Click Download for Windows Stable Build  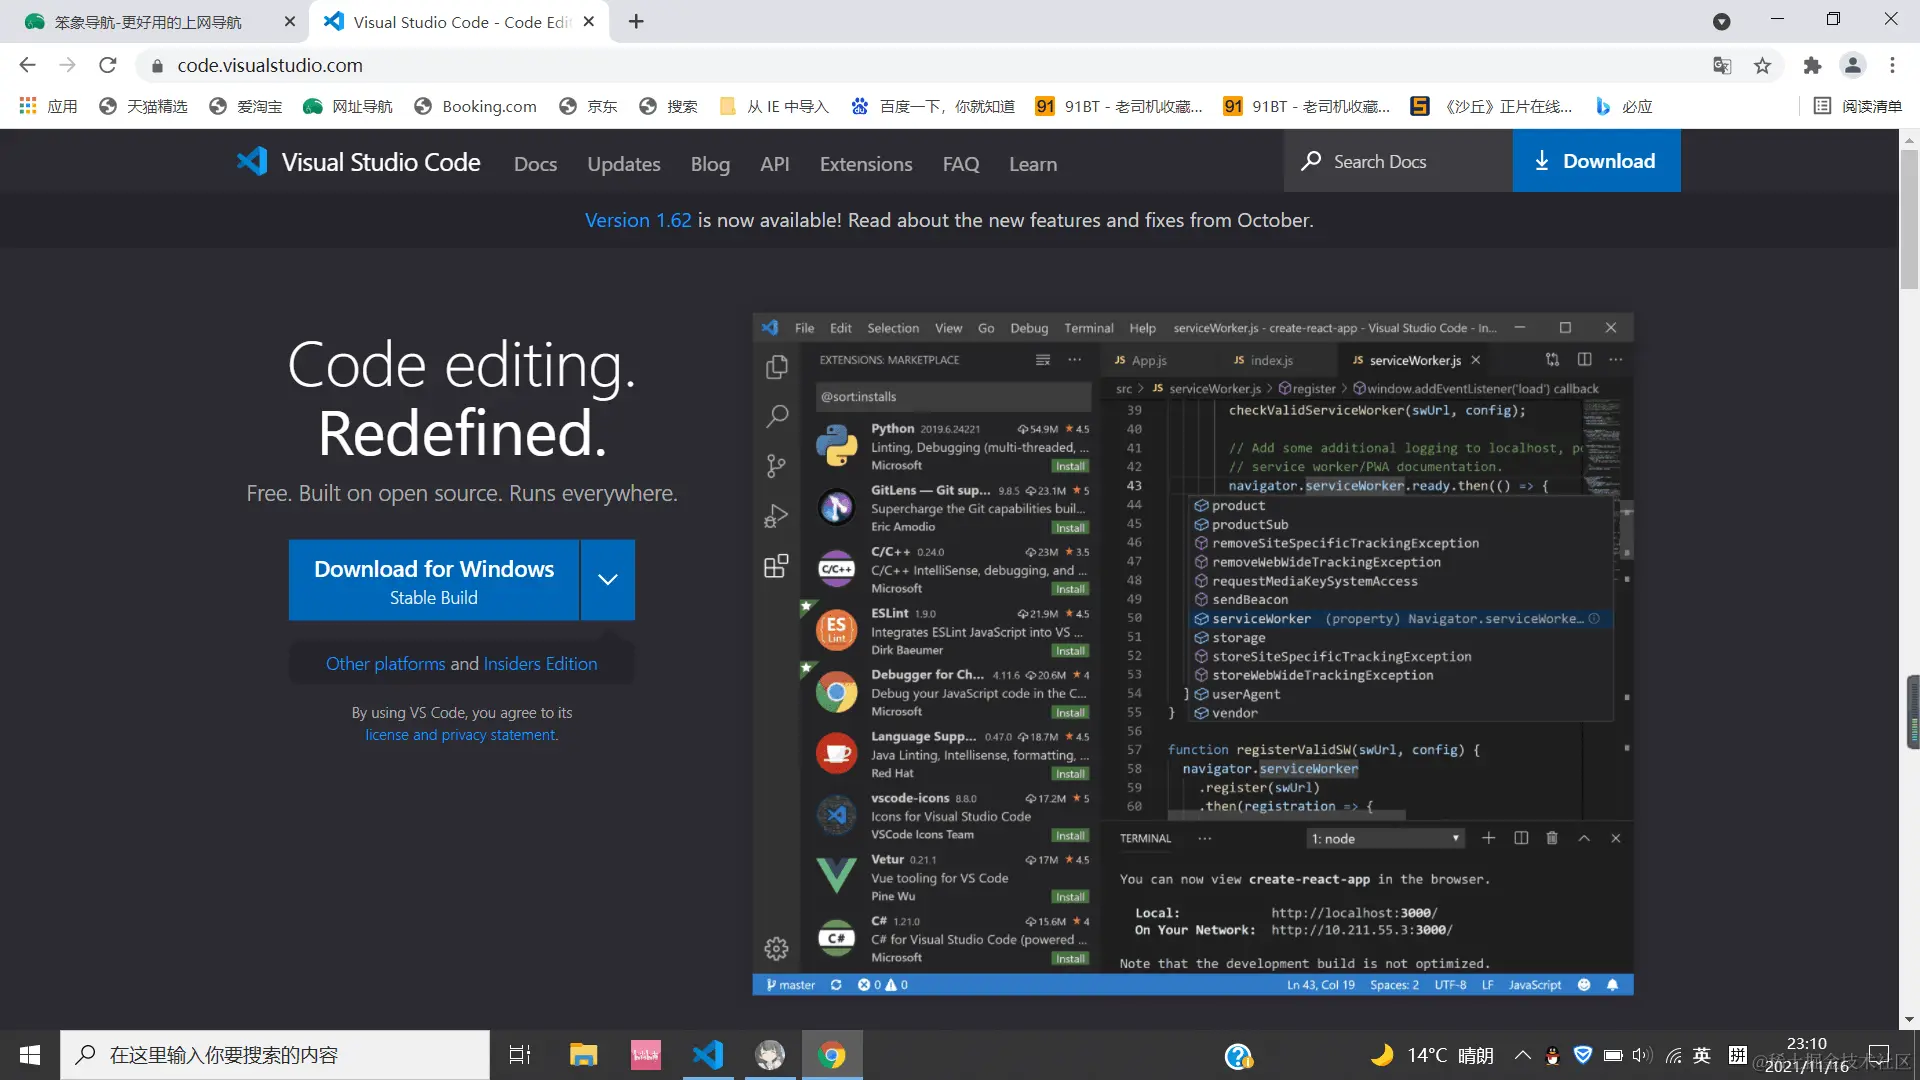tap(433, 580)
